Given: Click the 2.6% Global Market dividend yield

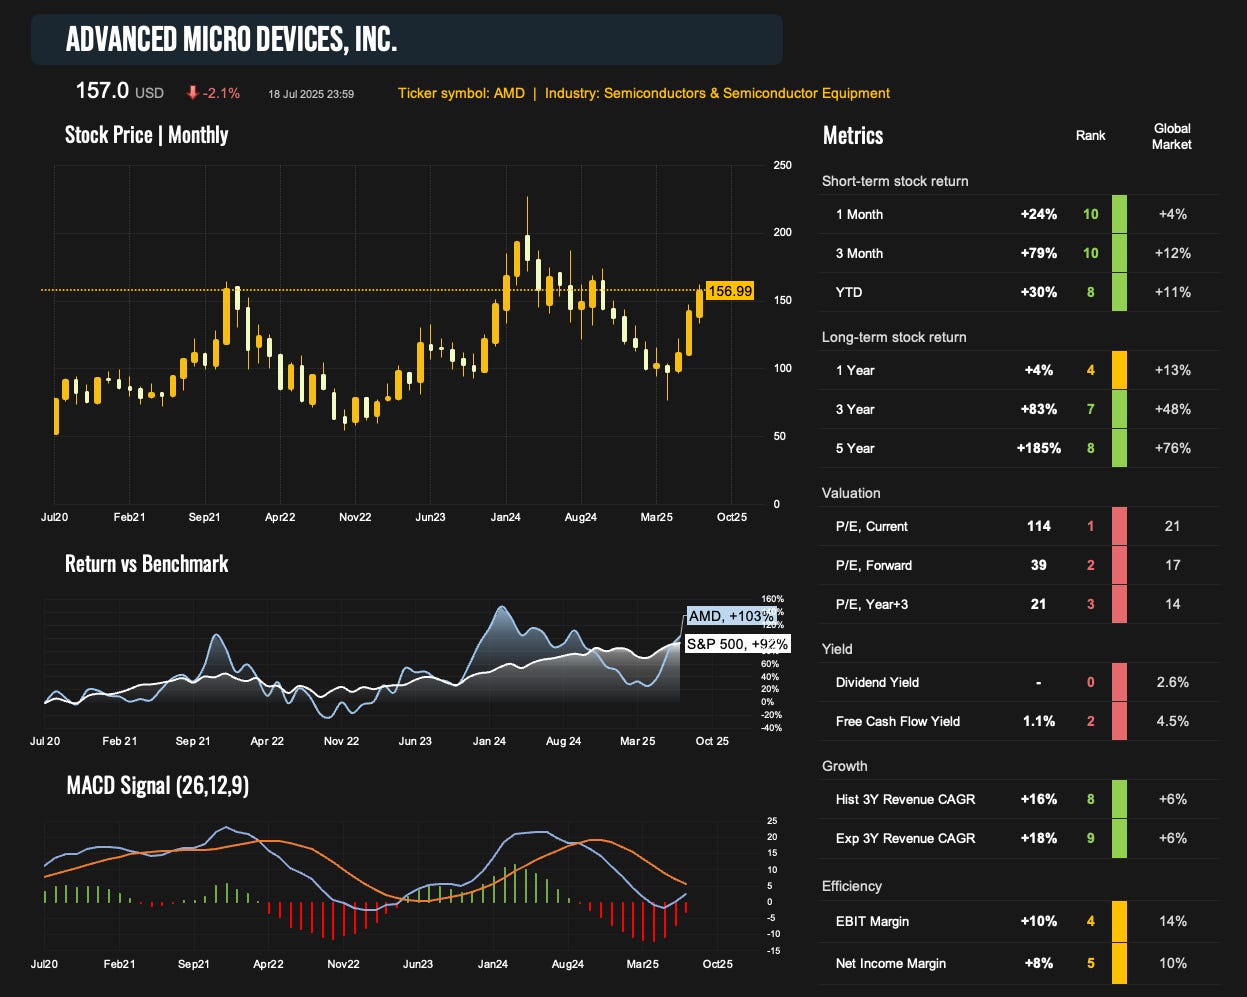Looking at the screenshot, I should (1173, 682).
